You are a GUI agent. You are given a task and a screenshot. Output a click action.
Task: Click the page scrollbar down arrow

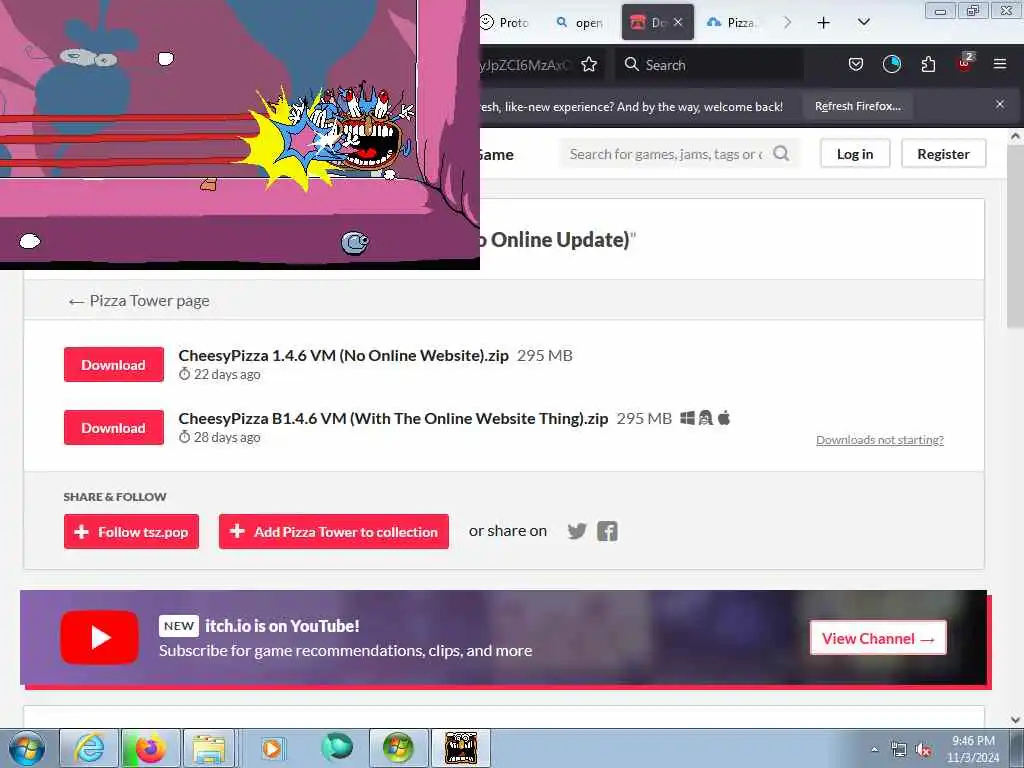1015,720
